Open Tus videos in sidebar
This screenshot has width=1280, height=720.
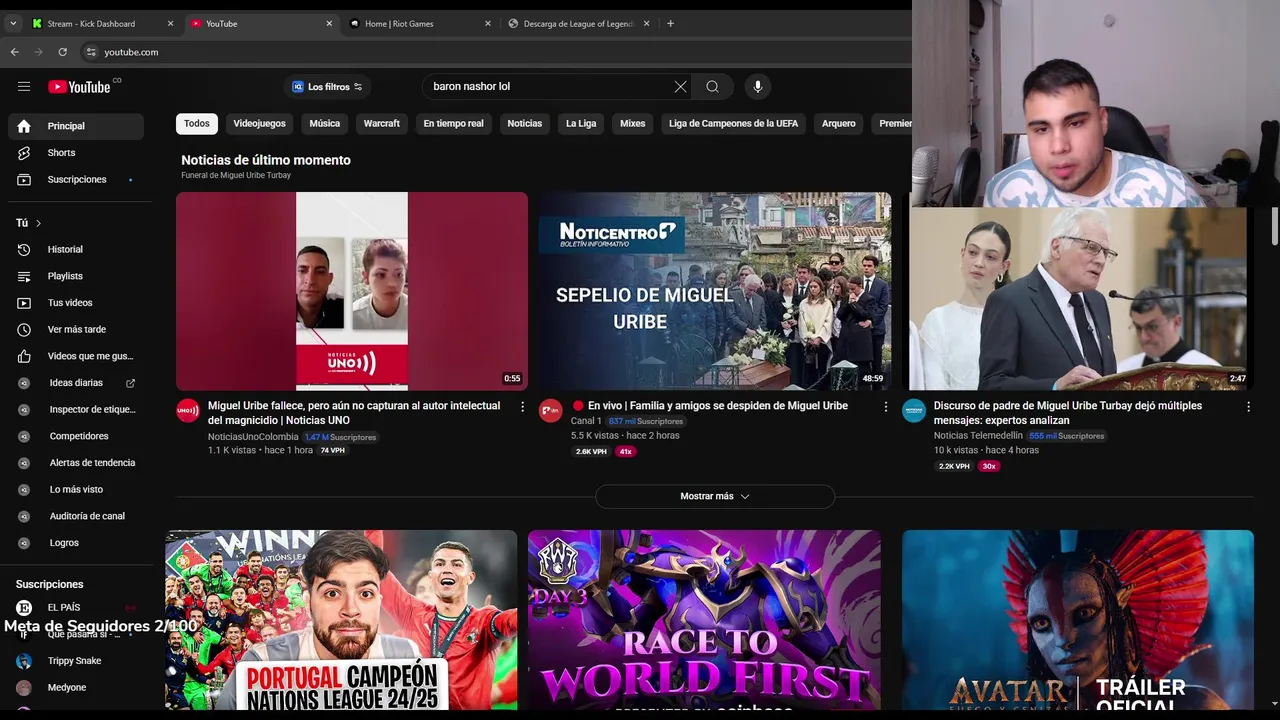click(76, 303)
